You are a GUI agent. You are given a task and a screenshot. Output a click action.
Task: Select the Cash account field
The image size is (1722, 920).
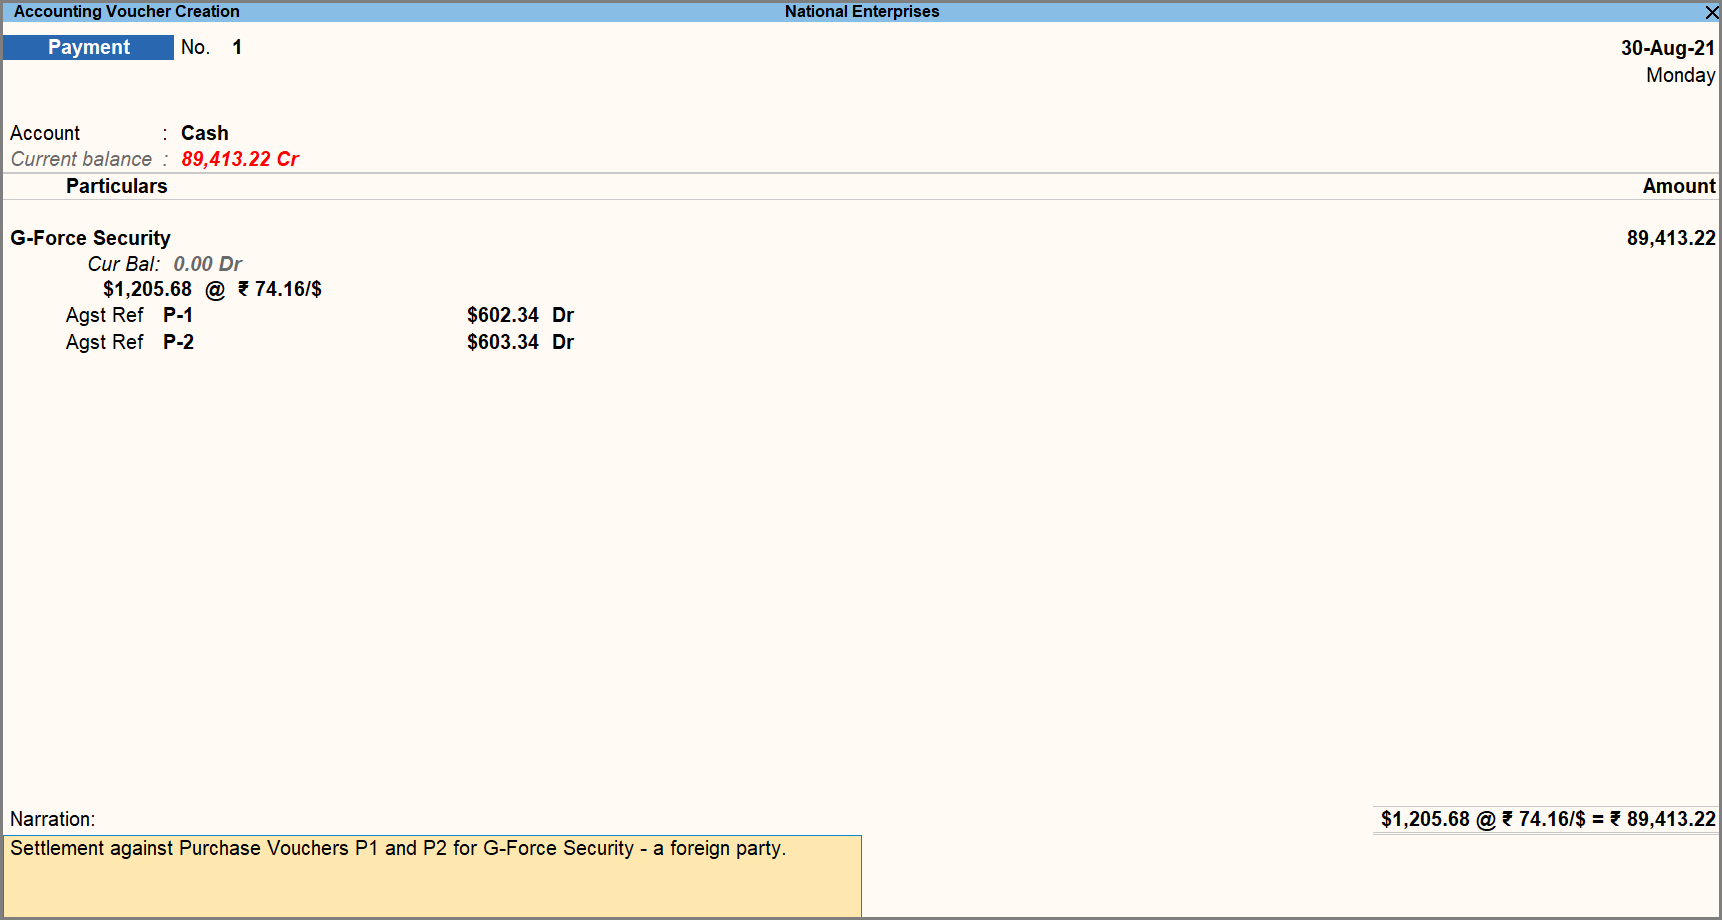pos(205,133)
